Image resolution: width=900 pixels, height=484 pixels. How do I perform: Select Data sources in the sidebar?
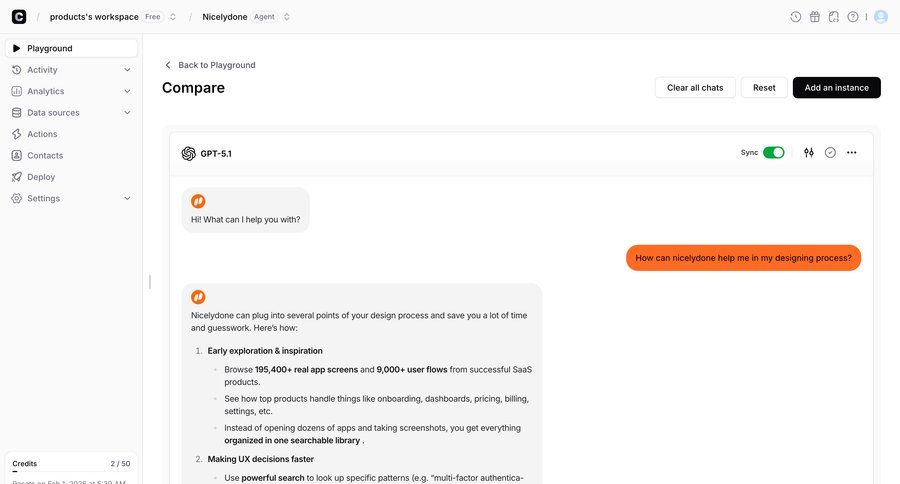point(71,113)
